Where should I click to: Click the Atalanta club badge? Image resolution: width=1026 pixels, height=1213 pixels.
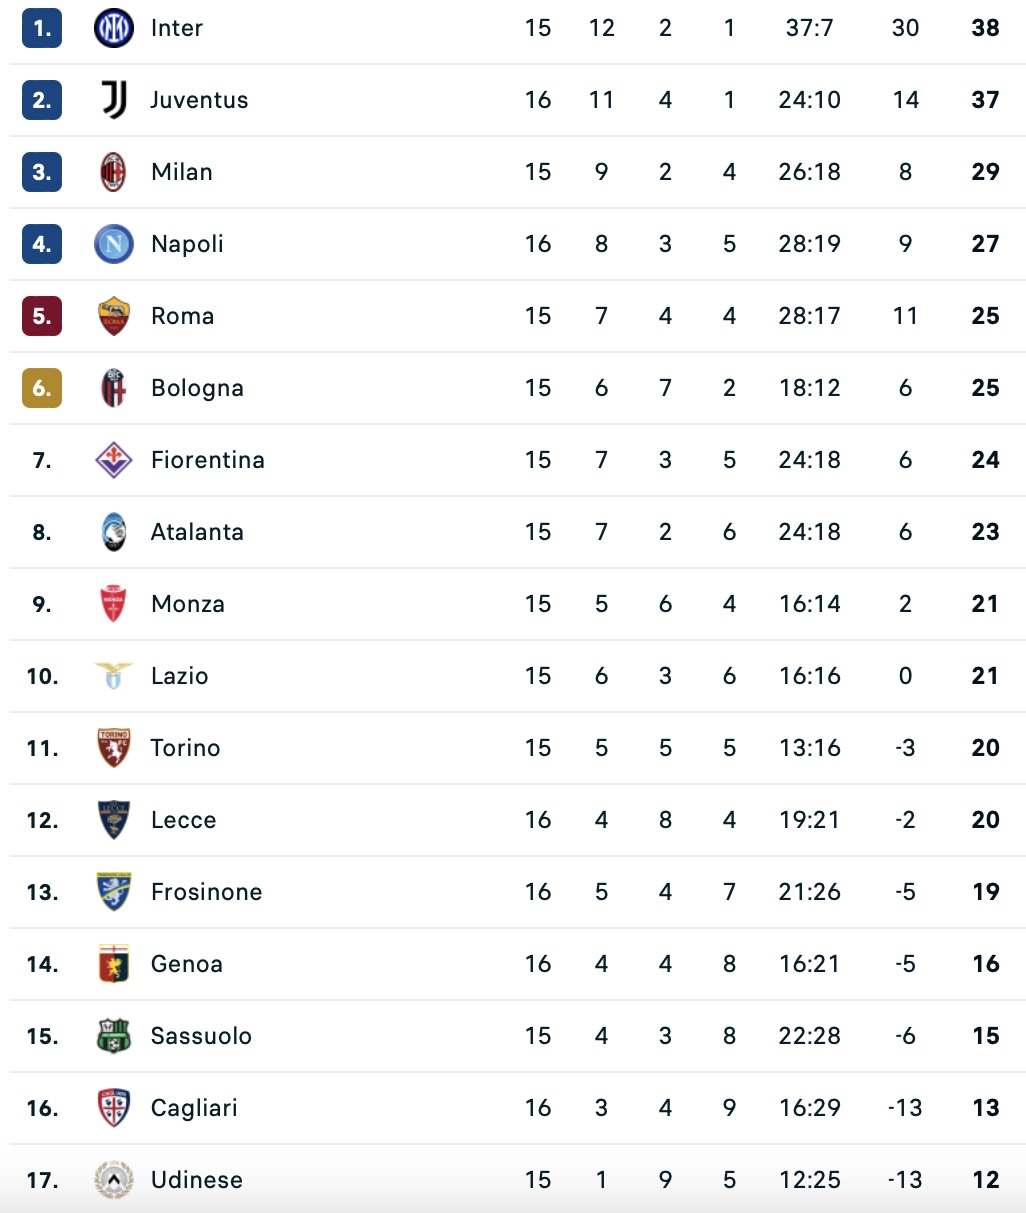pyautogui.click(x=114, y=532)
